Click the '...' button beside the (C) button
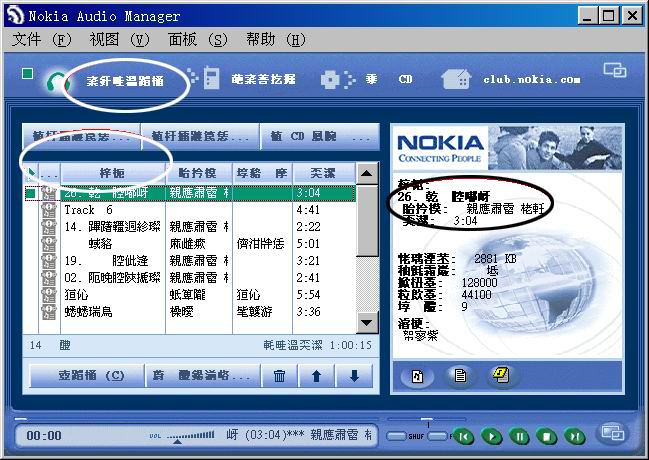 (203, 376)
